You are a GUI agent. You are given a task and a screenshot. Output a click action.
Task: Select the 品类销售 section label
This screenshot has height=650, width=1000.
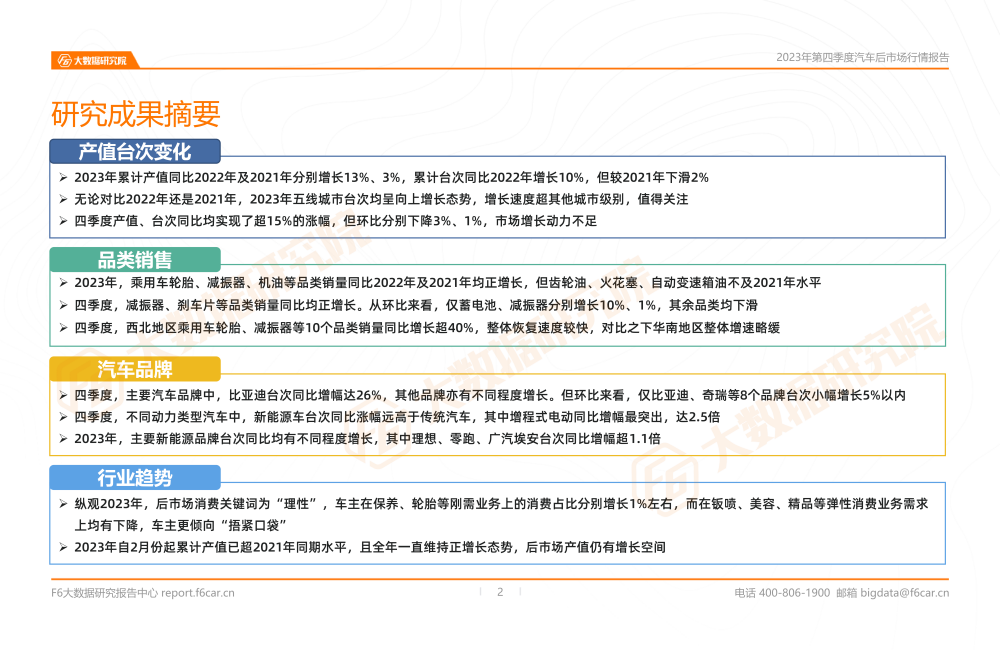[135, 261]
